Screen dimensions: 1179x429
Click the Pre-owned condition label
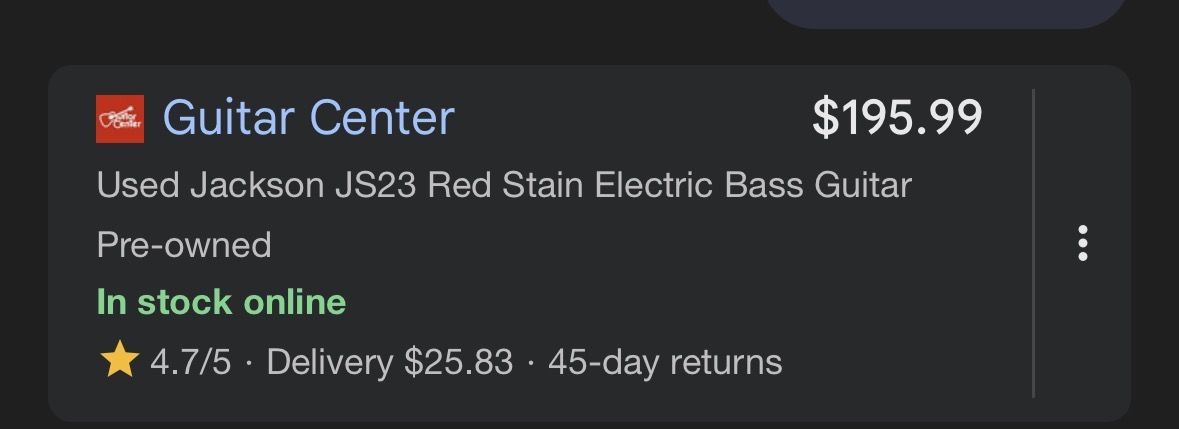(184, 245)
